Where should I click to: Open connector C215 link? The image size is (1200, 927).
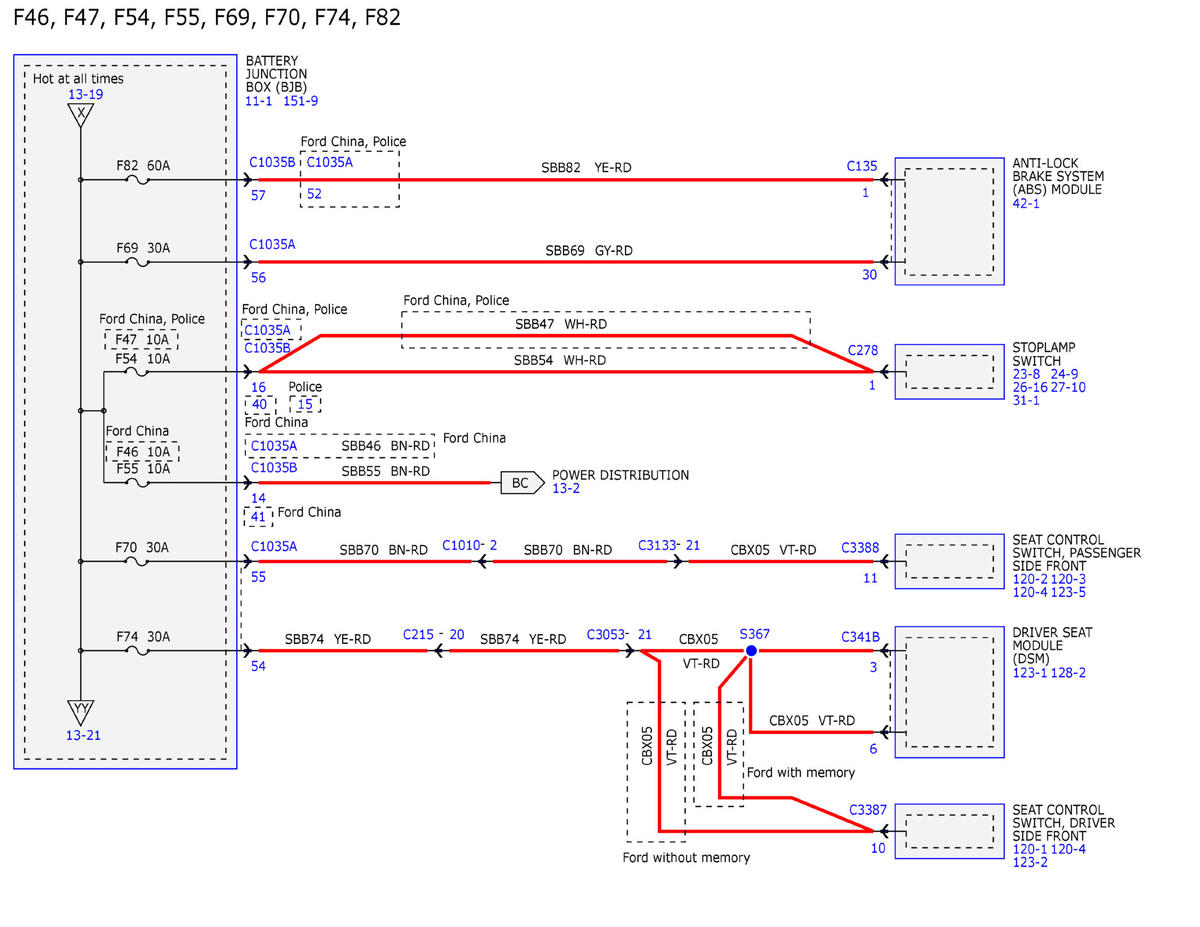click(x=419, y=634)
